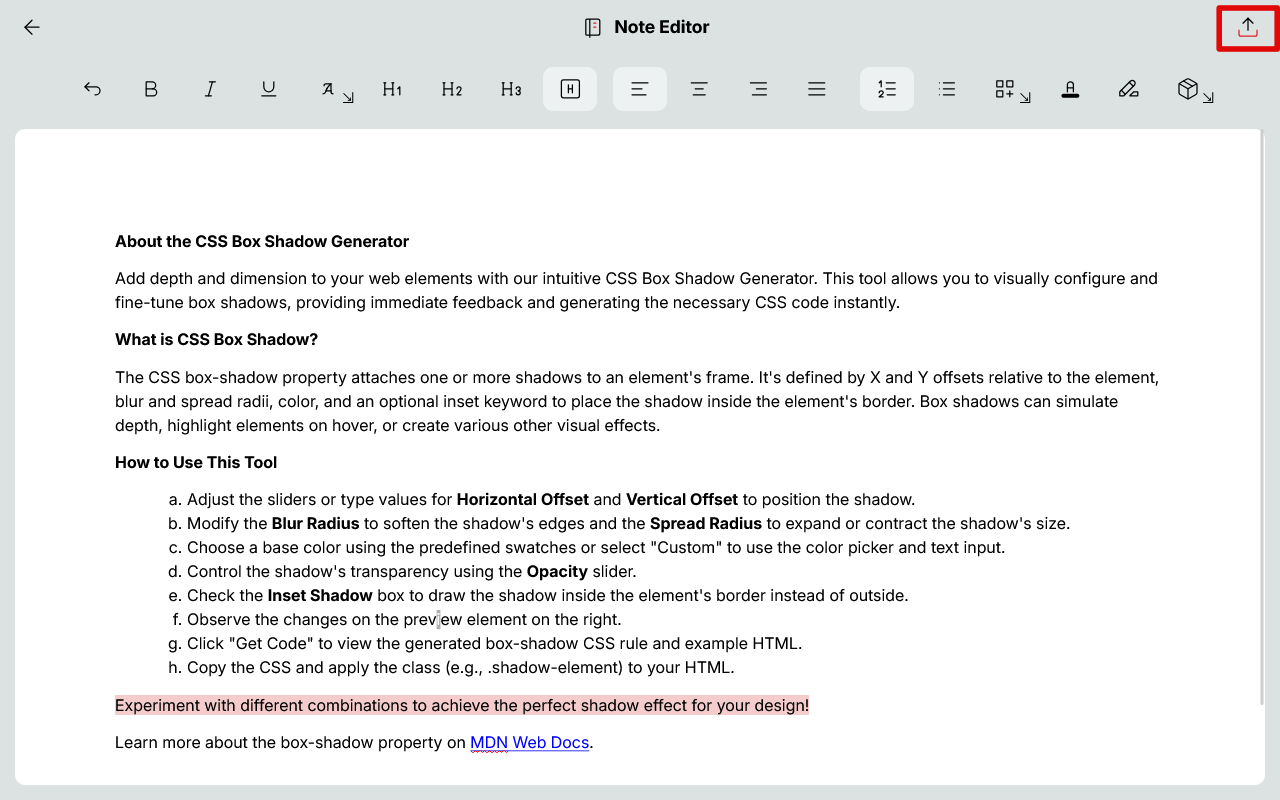The height and width of the screenshot is (800, 1280).
Task: Expand the font style options dropdown
Action: 336,90
